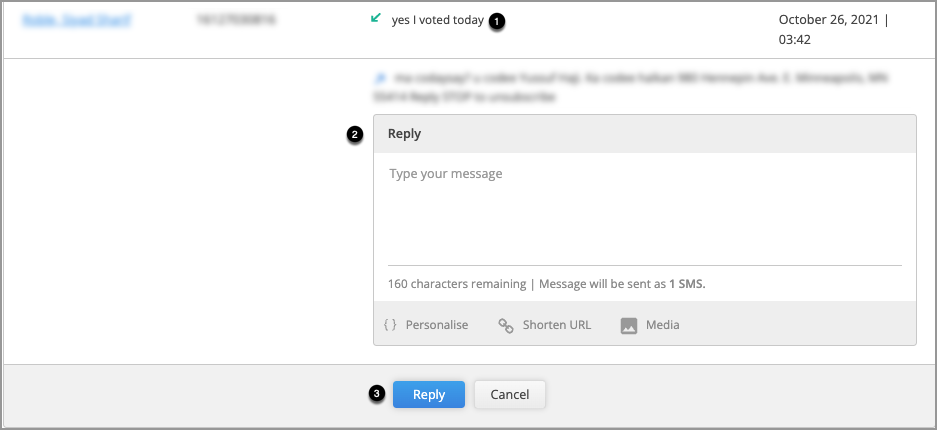Click the 'yes I voted today' message
The image size is (937, 430).
coord(437,20)
